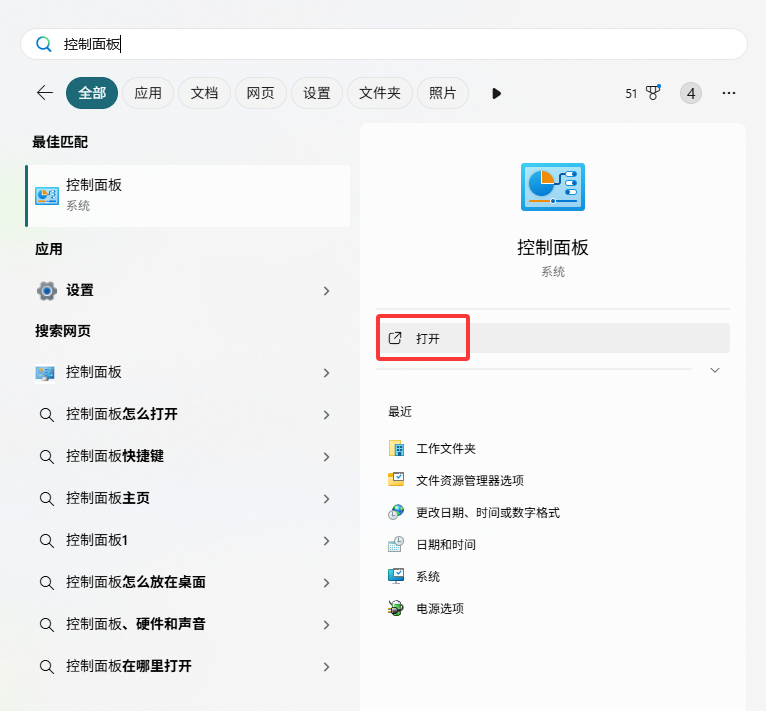Expand actions with the down chevron
Screen dimensions: 766x711
[x=715, y=370]
